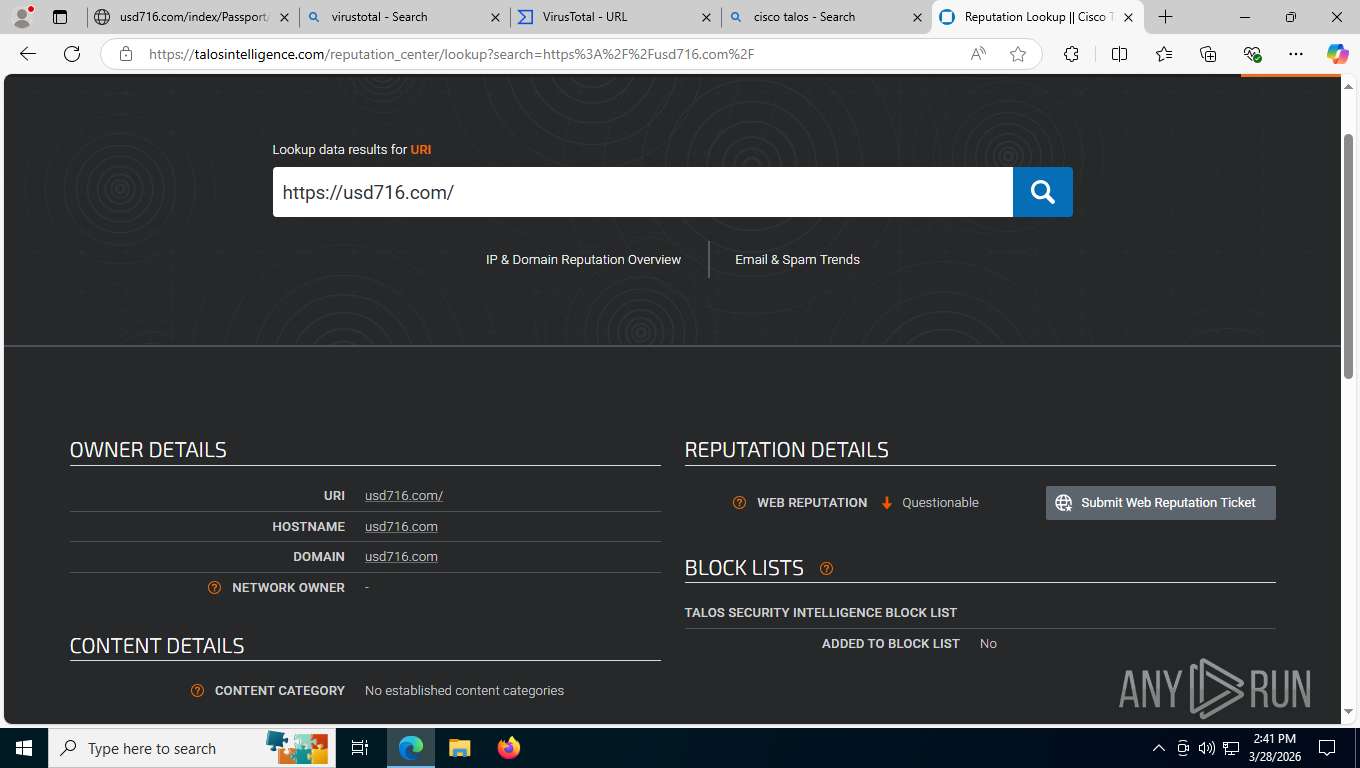
Task: Click the scrollbar down arrow
Action: coord(1348,711)
